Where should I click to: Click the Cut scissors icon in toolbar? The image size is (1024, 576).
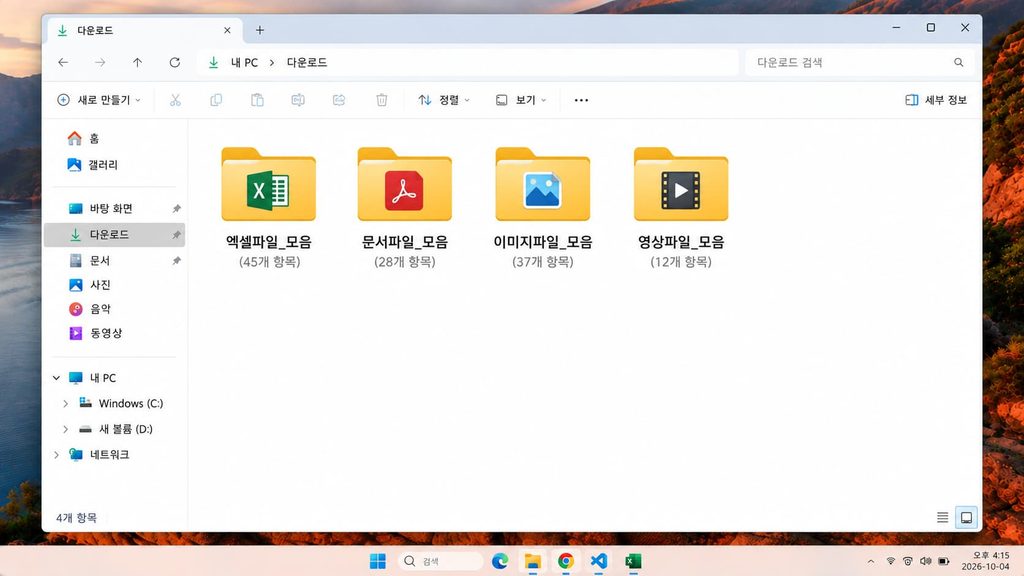pyautogui.click(x=175, y=100)
